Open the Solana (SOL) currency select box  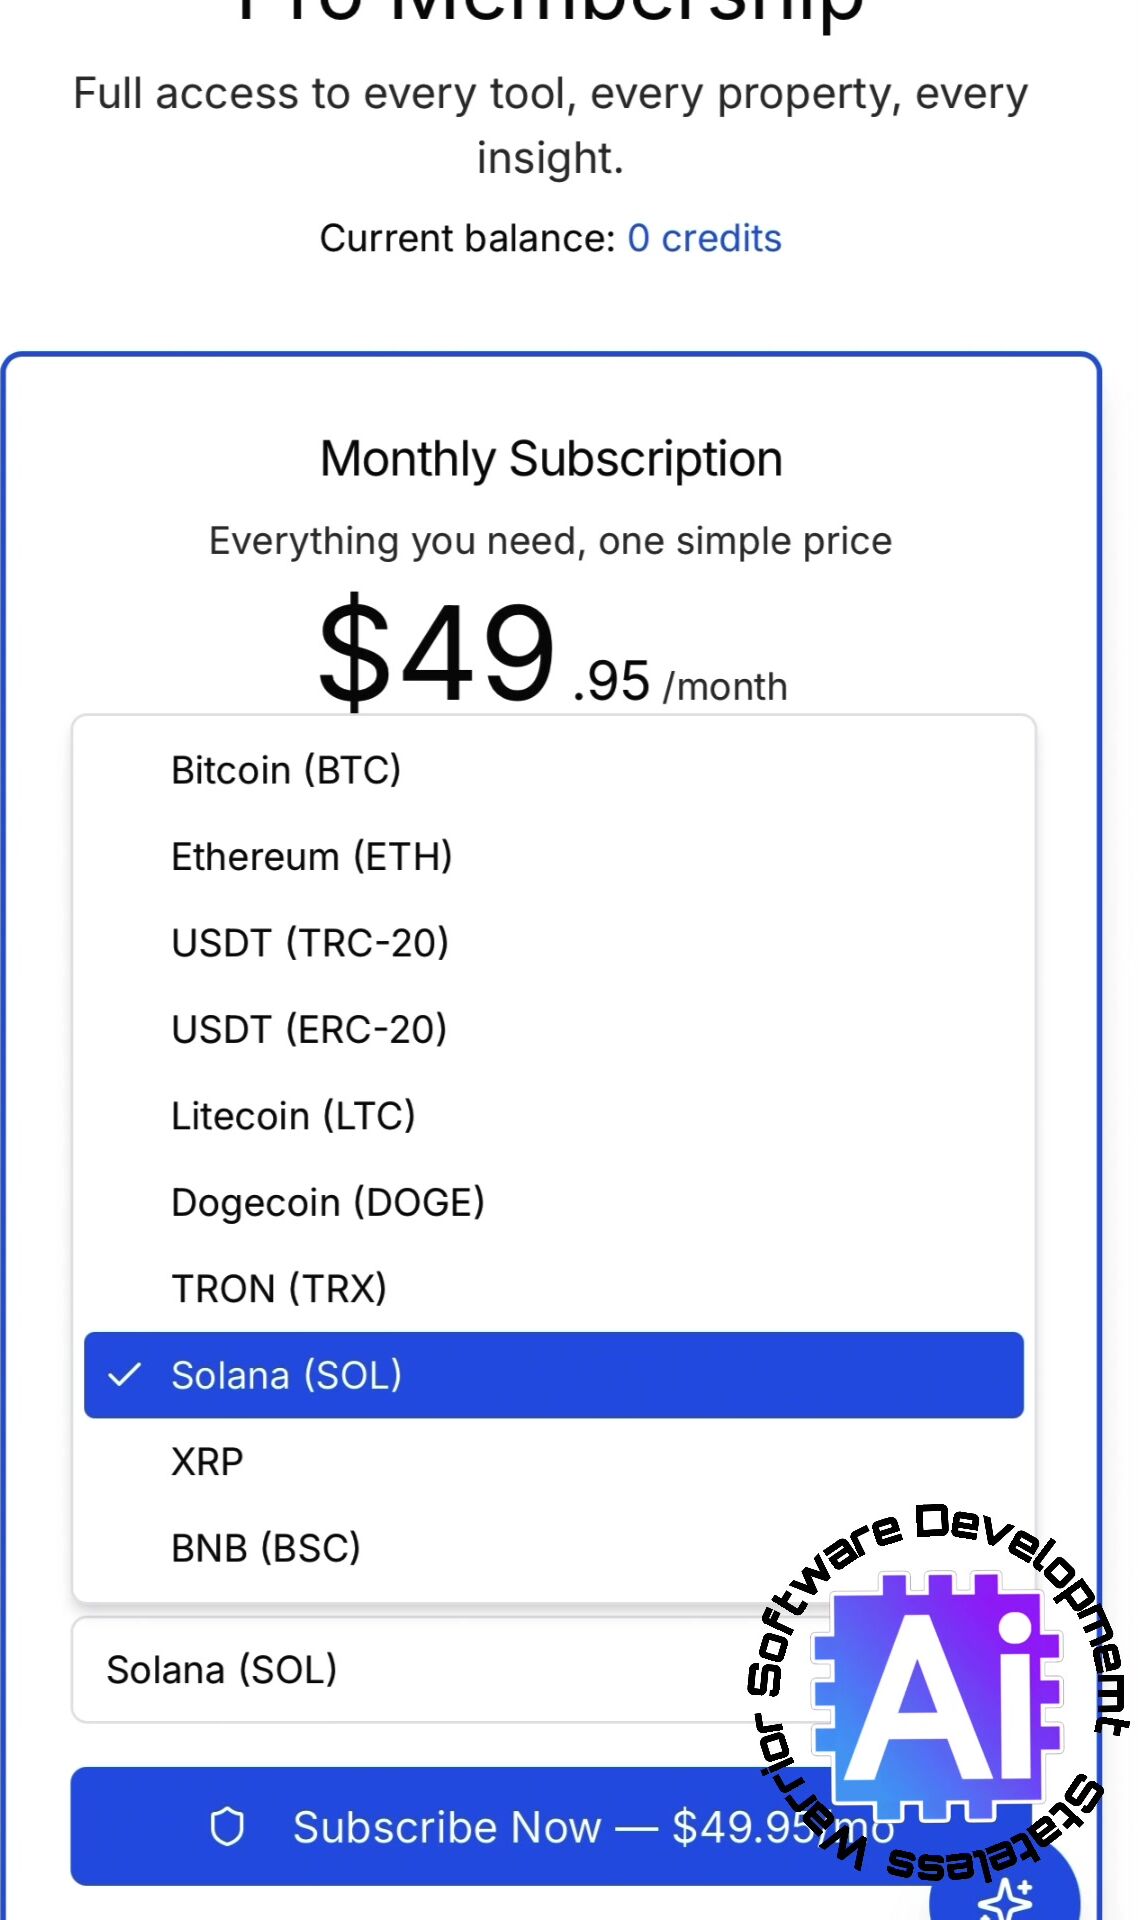400,1670
